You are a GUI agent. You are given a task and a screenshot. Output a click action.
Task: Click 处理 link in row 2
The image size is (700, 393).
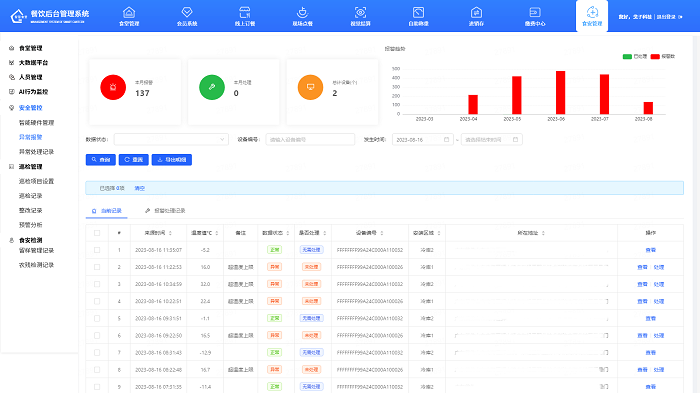point(659,267)
